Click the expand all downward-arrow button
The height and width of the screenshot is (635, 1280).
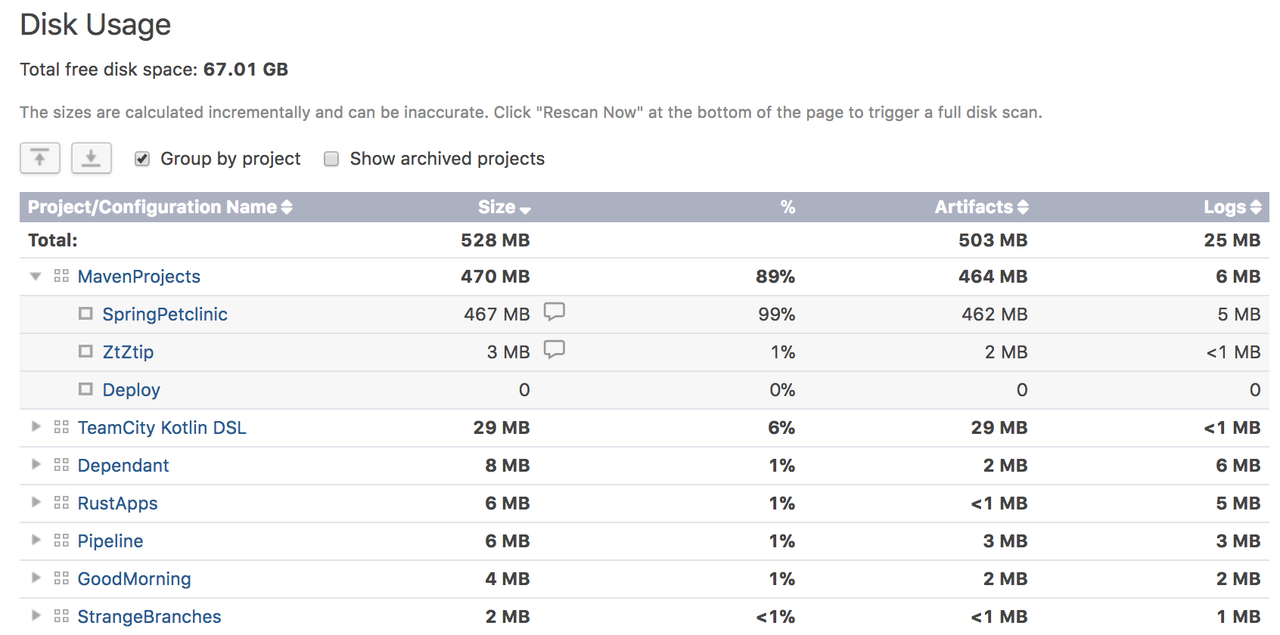click(91, 158)
